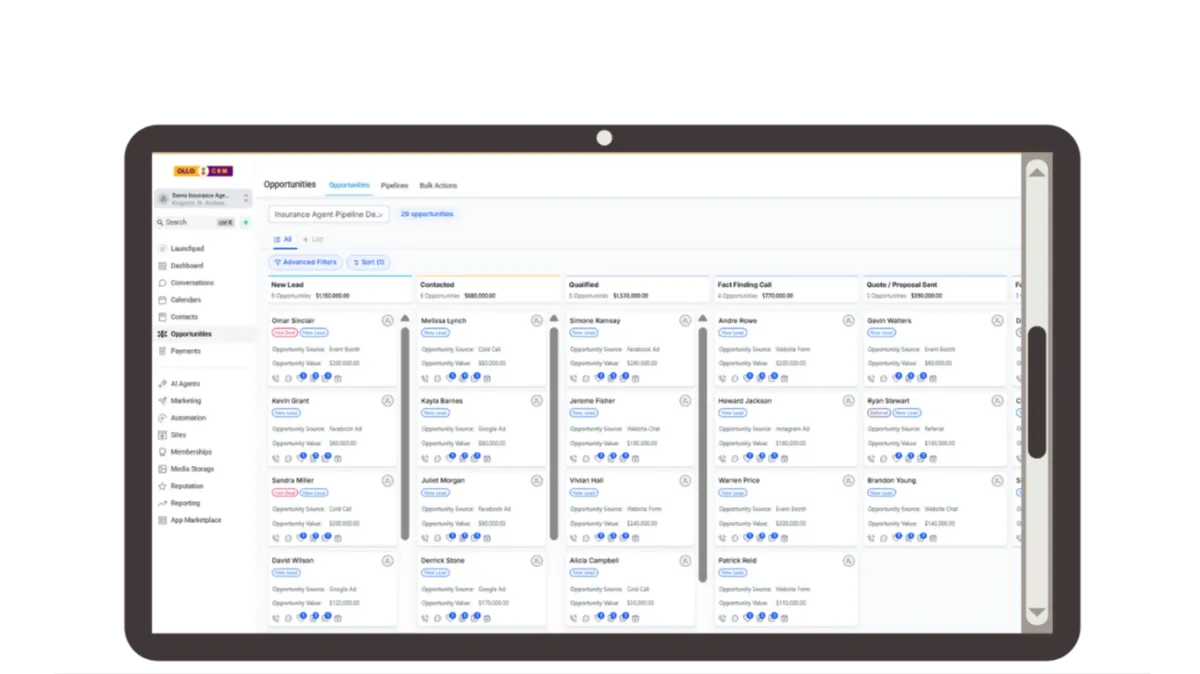Viewport: 1200px width, 674px height.
Task: Click the New Lead column scroll-up arrow
Action: (x=405, y=319)
